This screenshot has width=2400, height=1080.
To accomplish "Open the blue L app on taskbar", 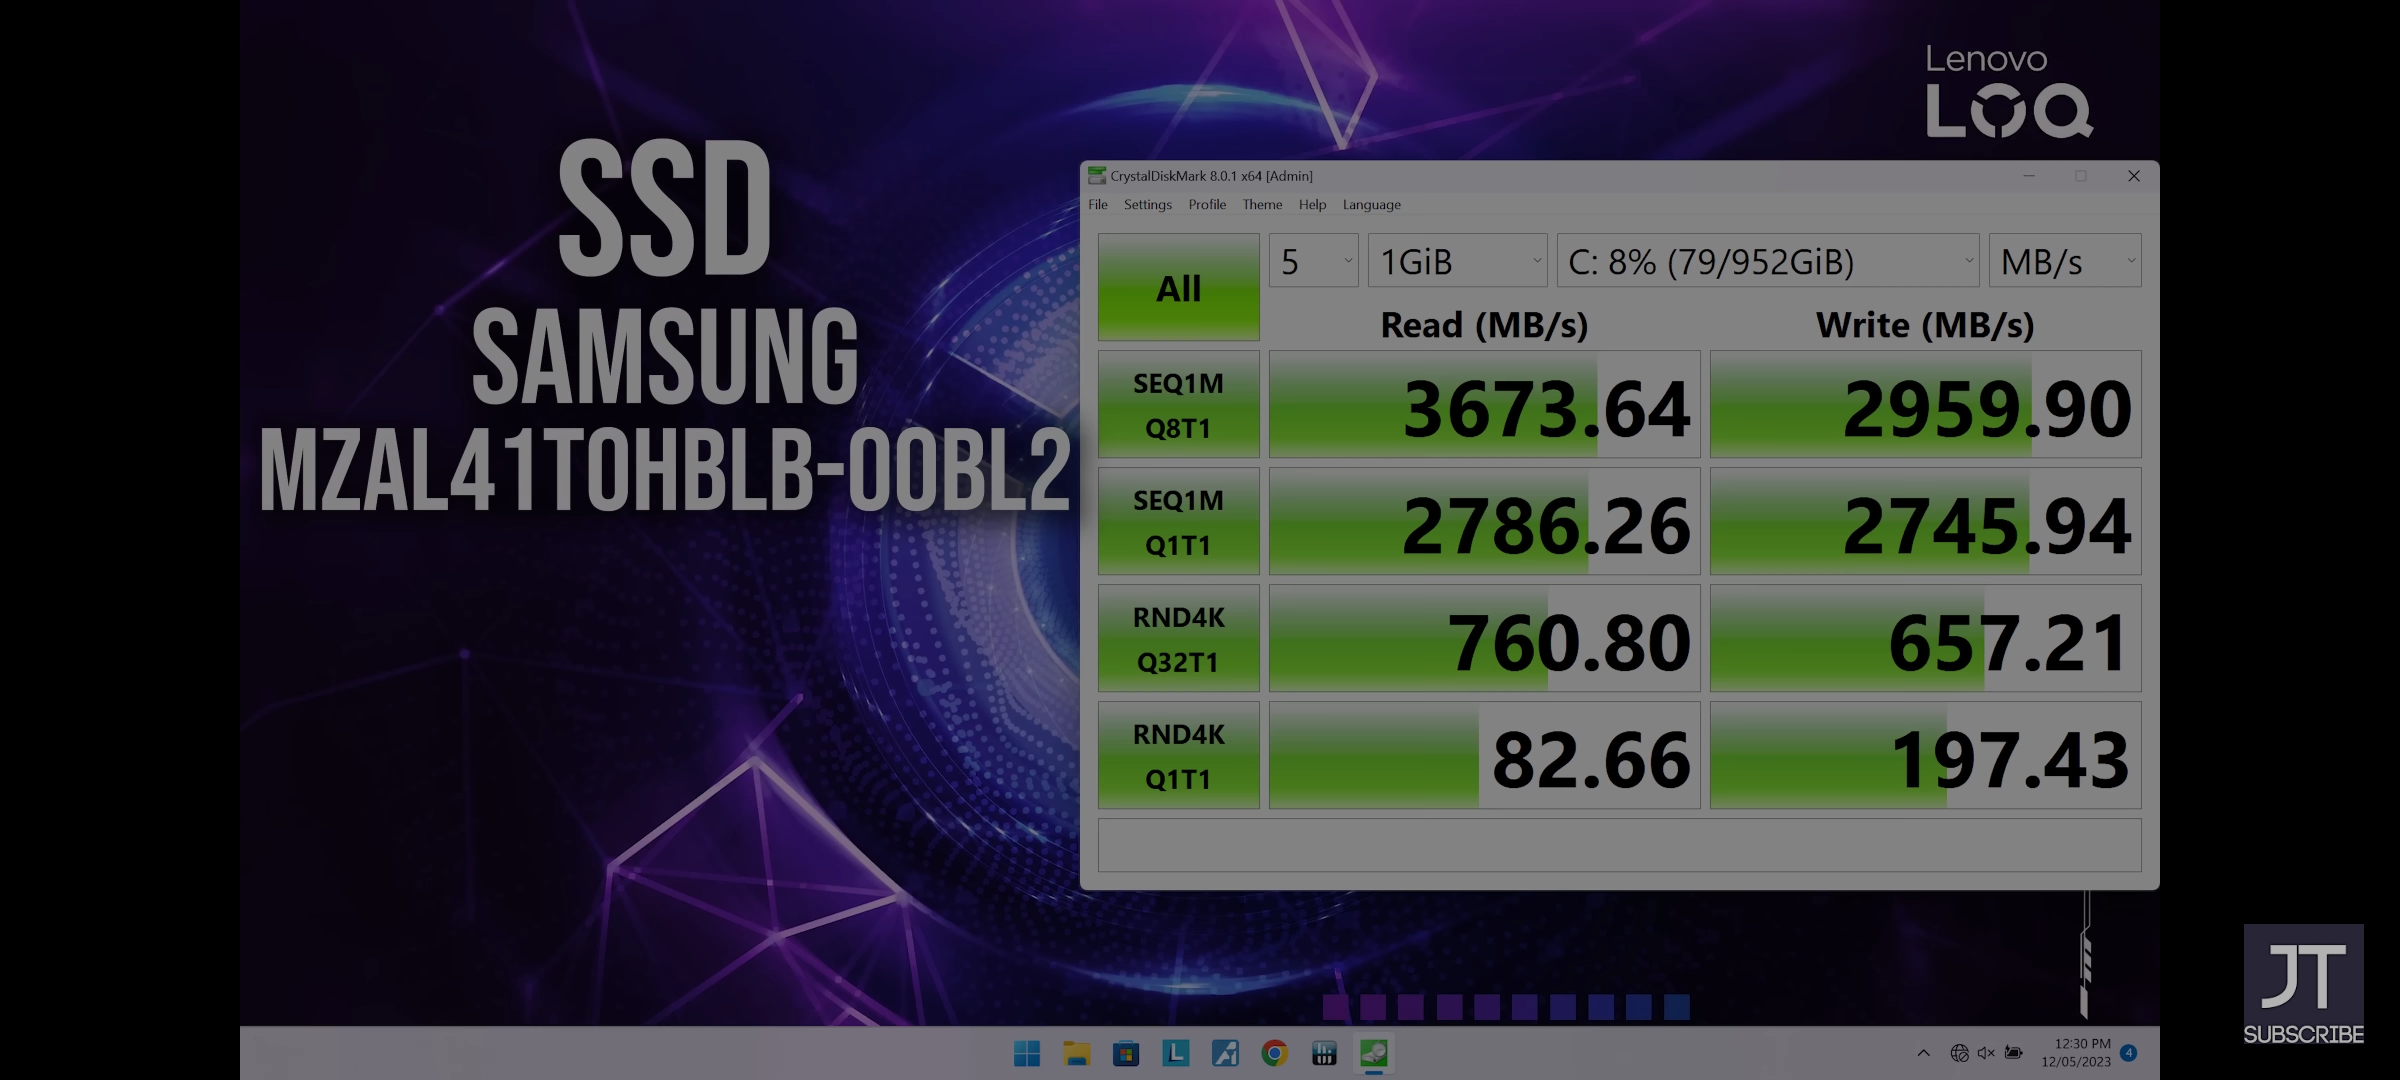I will [1175, 1053].
